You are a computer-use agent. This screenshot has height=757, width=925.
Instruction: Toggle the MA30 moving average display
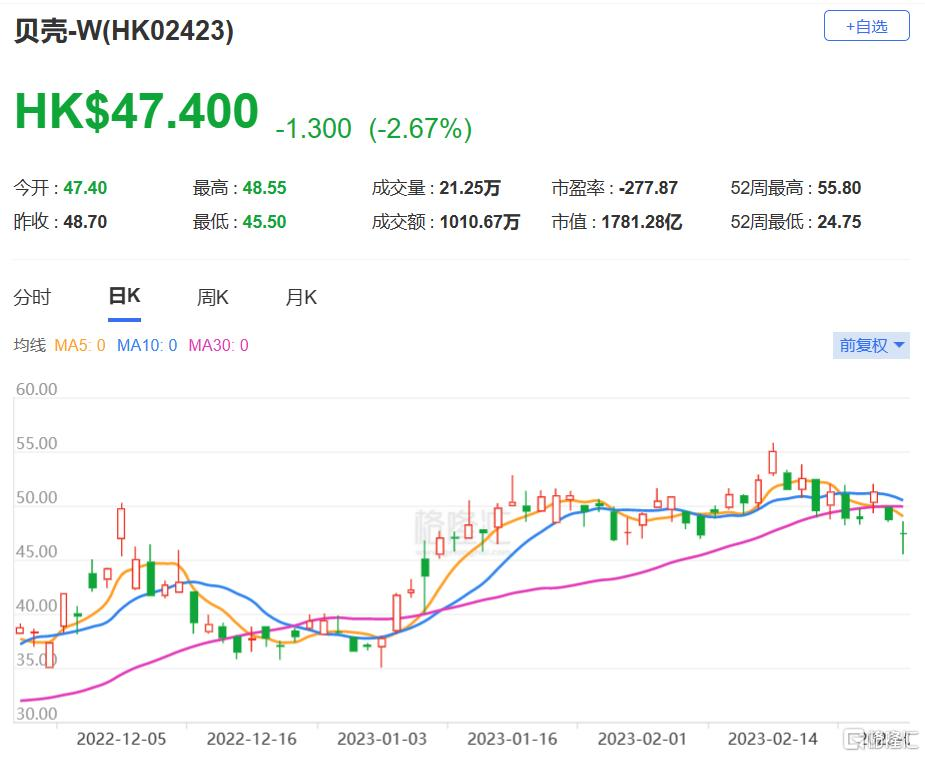(x=217, y=345)
